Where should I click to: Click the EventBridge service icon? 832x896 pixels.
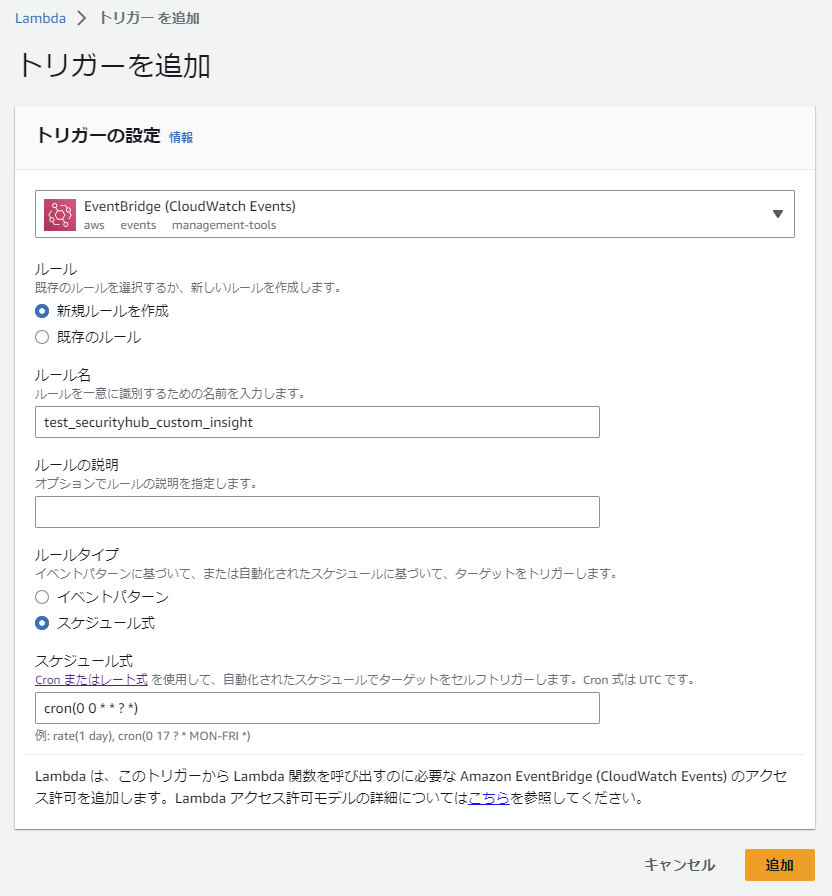pyautogui.click(x=60, y=215)
